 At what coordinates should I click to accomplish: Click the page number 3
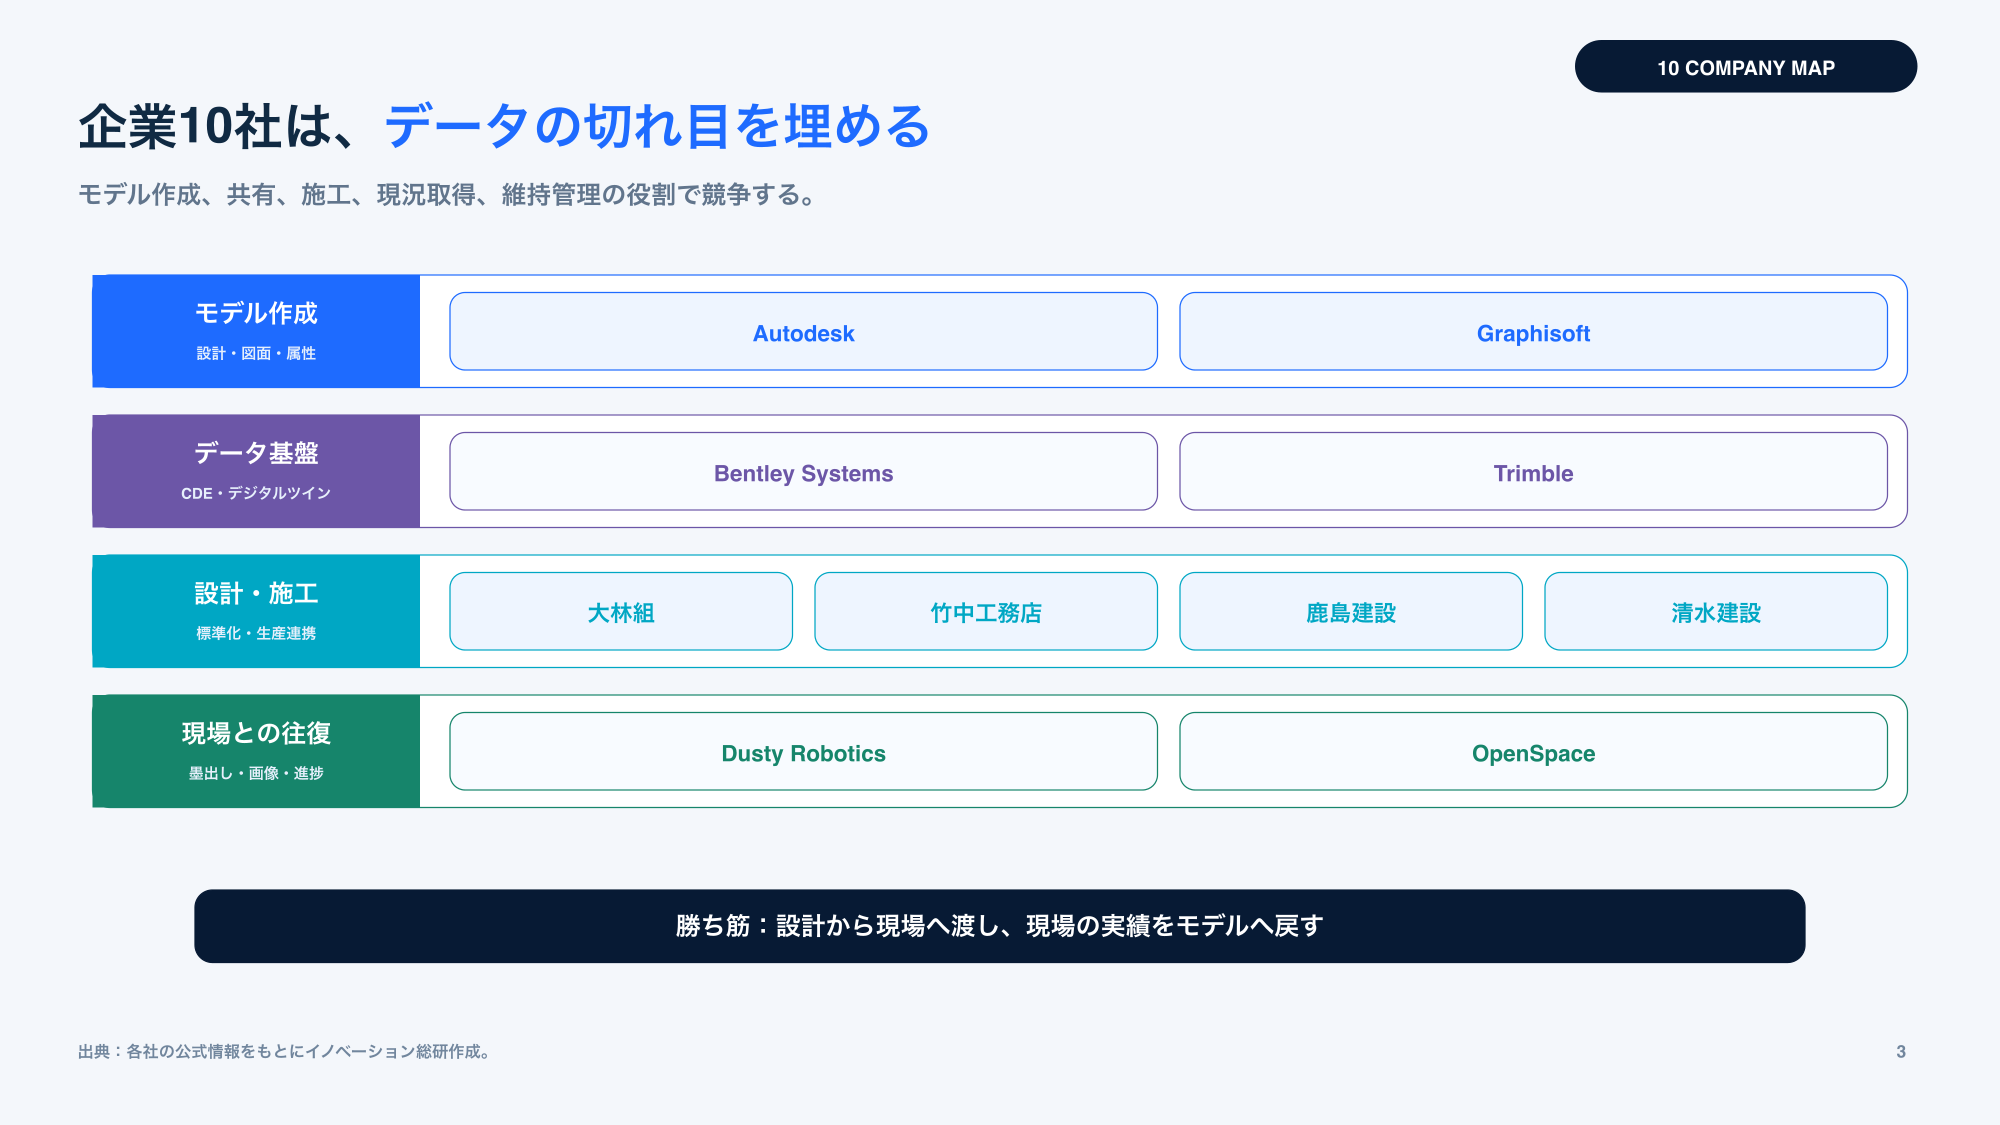[x=1901, y=1051]
